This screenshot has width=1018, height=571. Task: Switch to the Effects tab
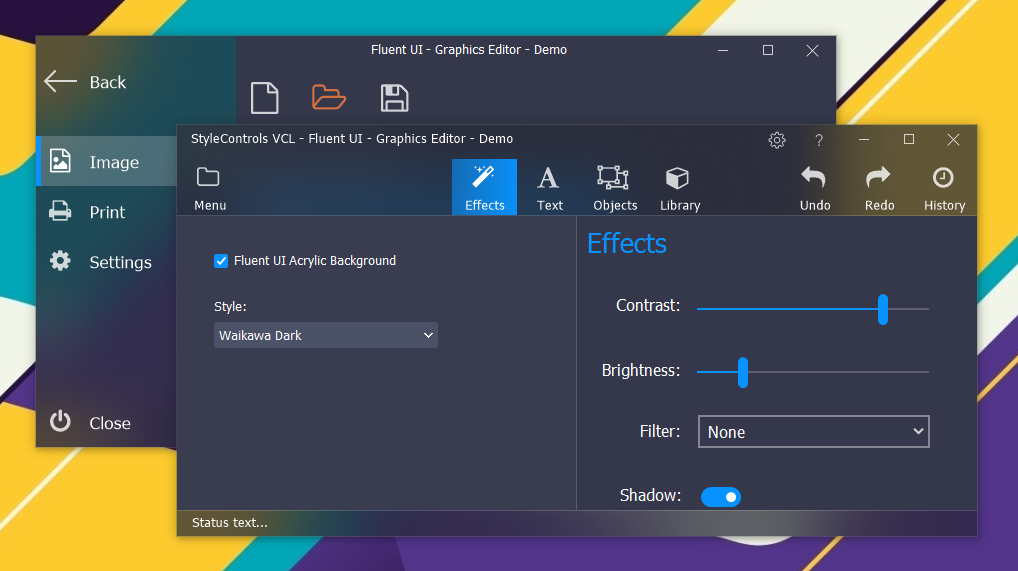point(484,187)
